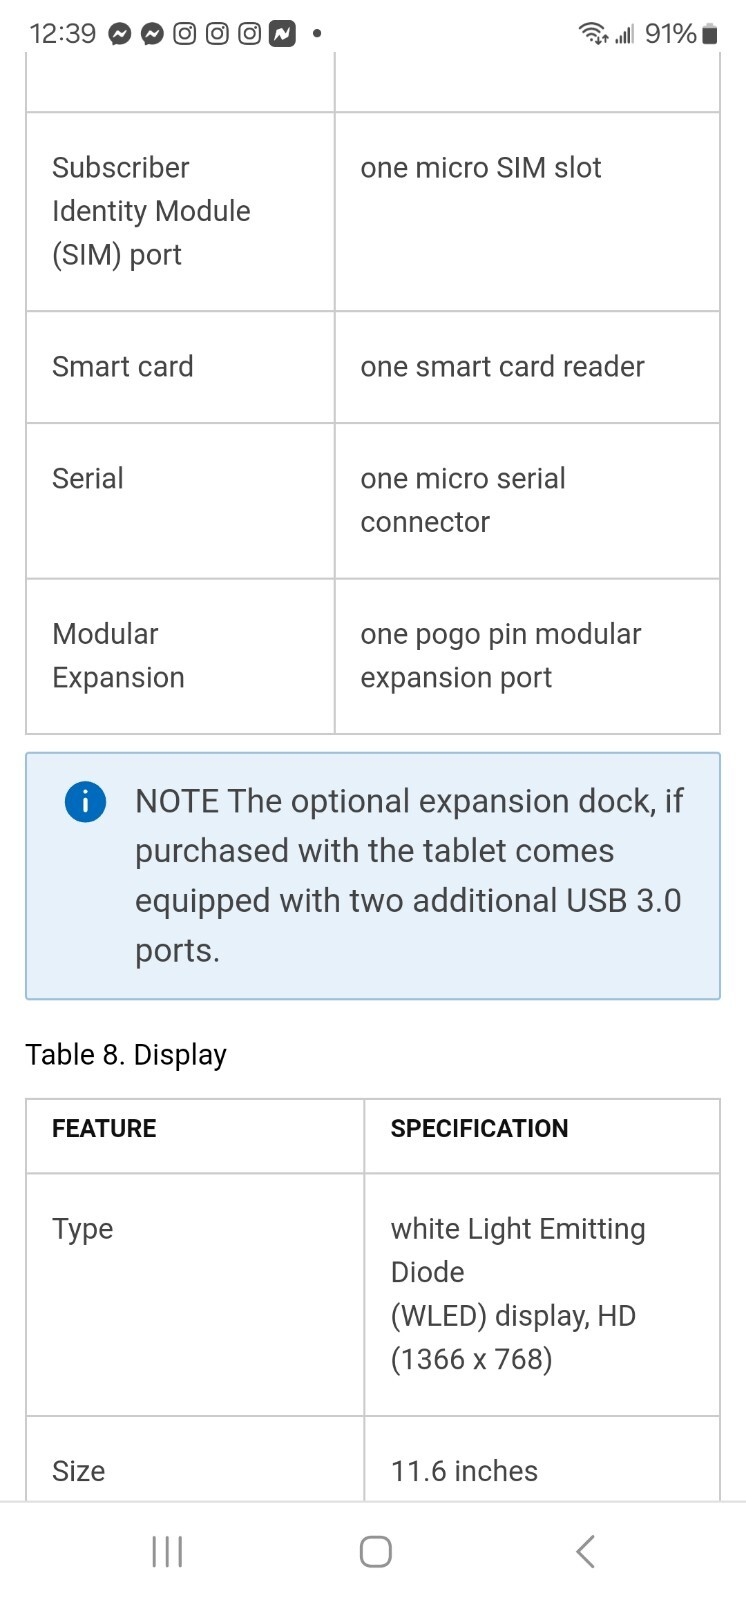746x1600 pixels.
Task: Select the "Smart card" feature cell
Action: point(180,367)
